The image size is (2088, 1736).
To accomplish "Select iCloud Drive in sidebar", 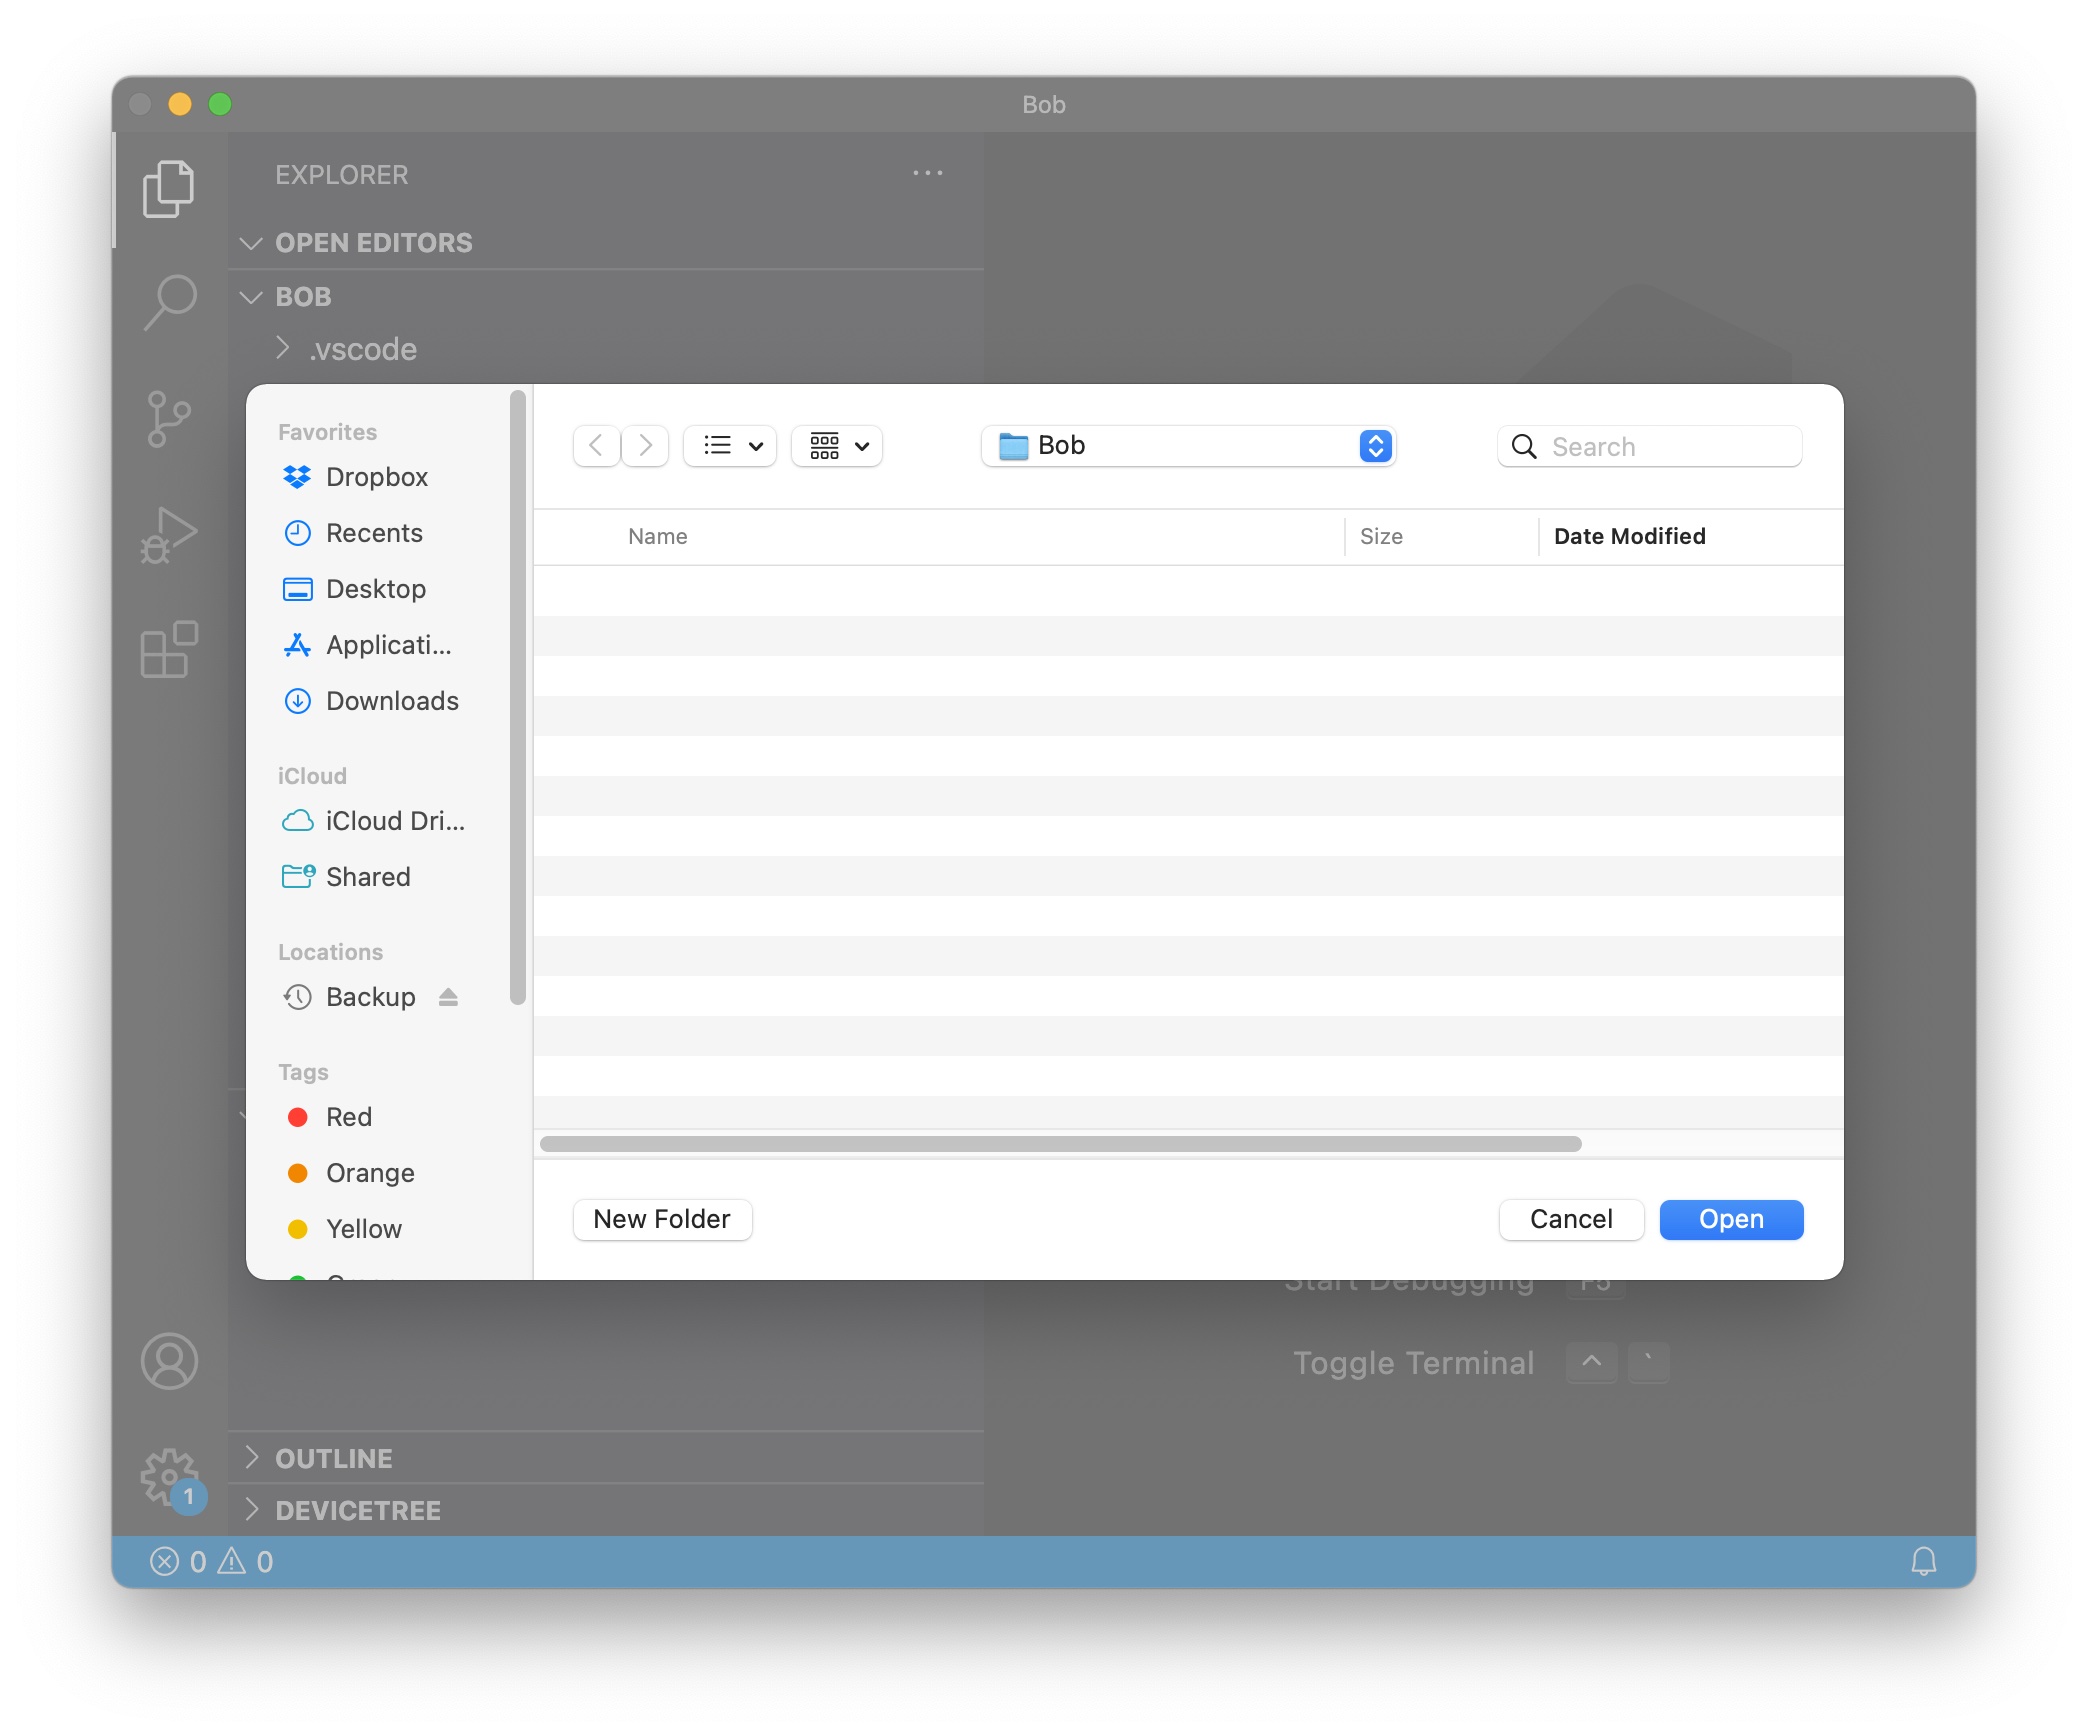I will pos(394,821).
